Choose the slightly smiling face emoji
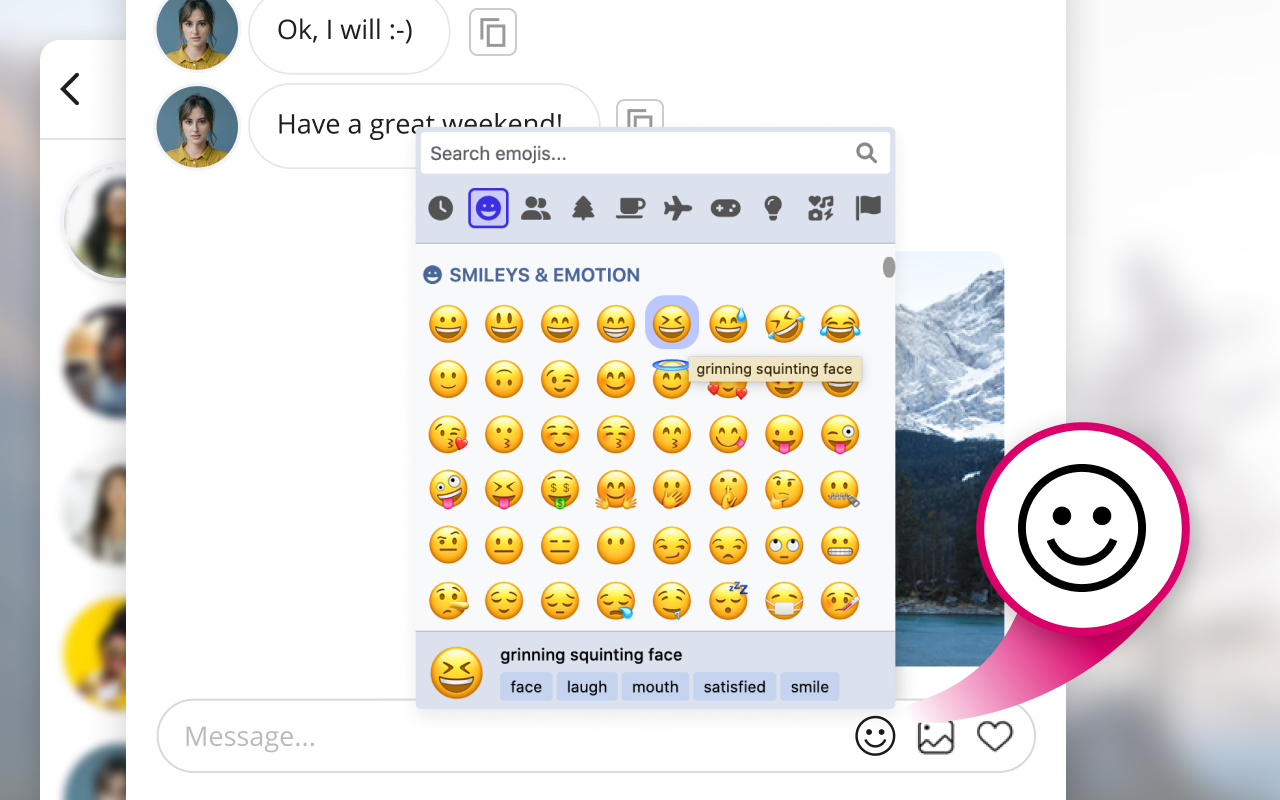This screenshot has width=1280, height=800. [448, 380]
